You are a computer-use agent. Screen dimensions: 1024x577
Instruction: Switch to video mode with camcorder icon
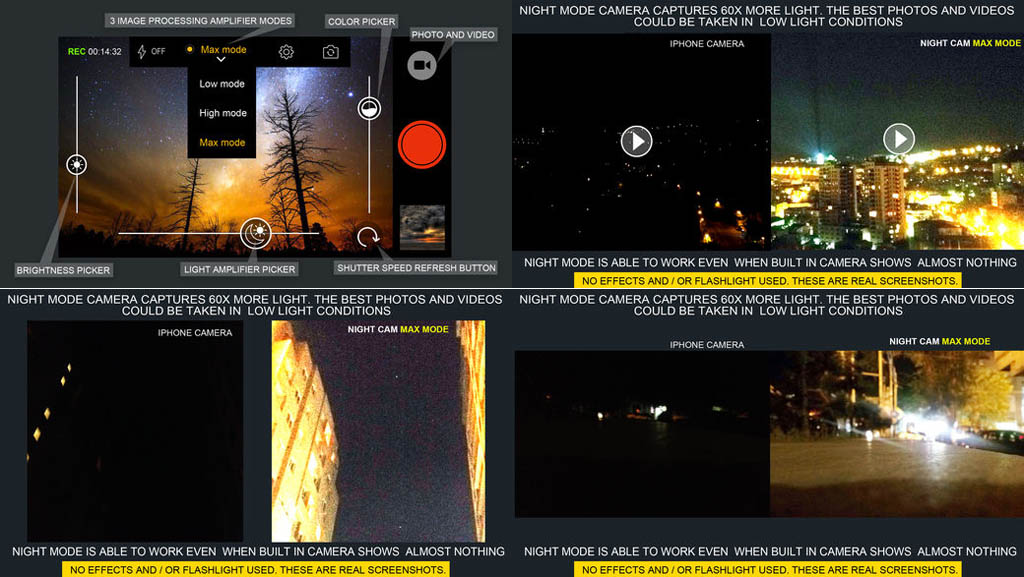[x=421, y=65]
